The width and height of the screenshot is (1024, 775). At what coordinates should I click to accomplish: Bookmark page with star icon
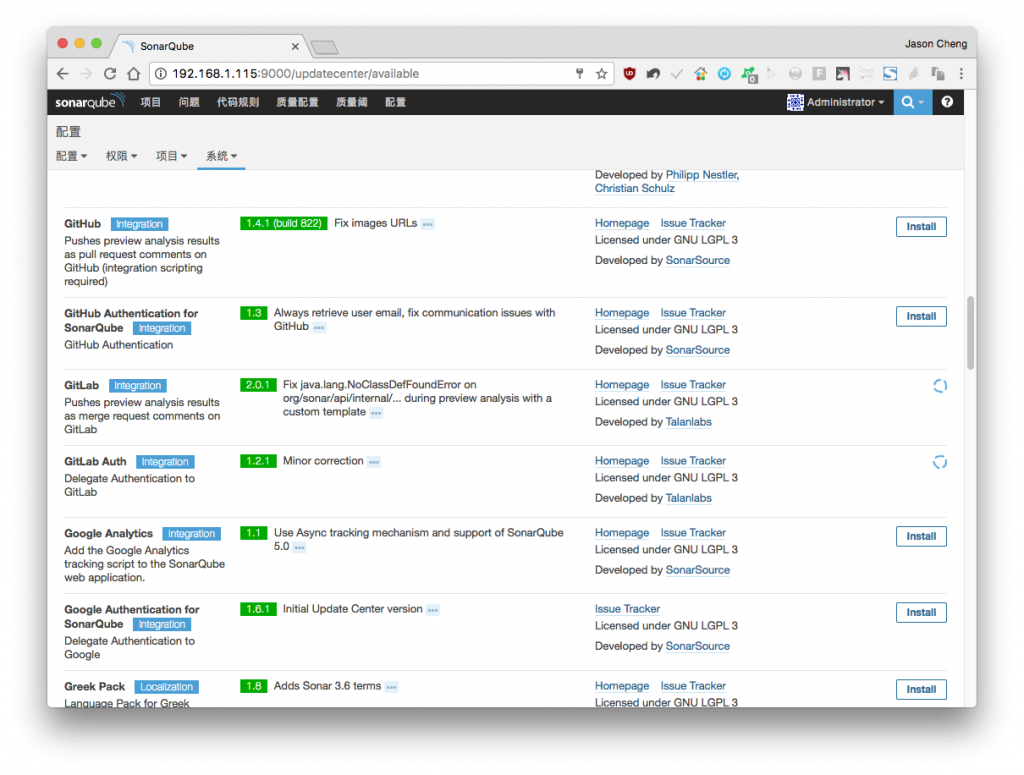[x=601, y=74]
